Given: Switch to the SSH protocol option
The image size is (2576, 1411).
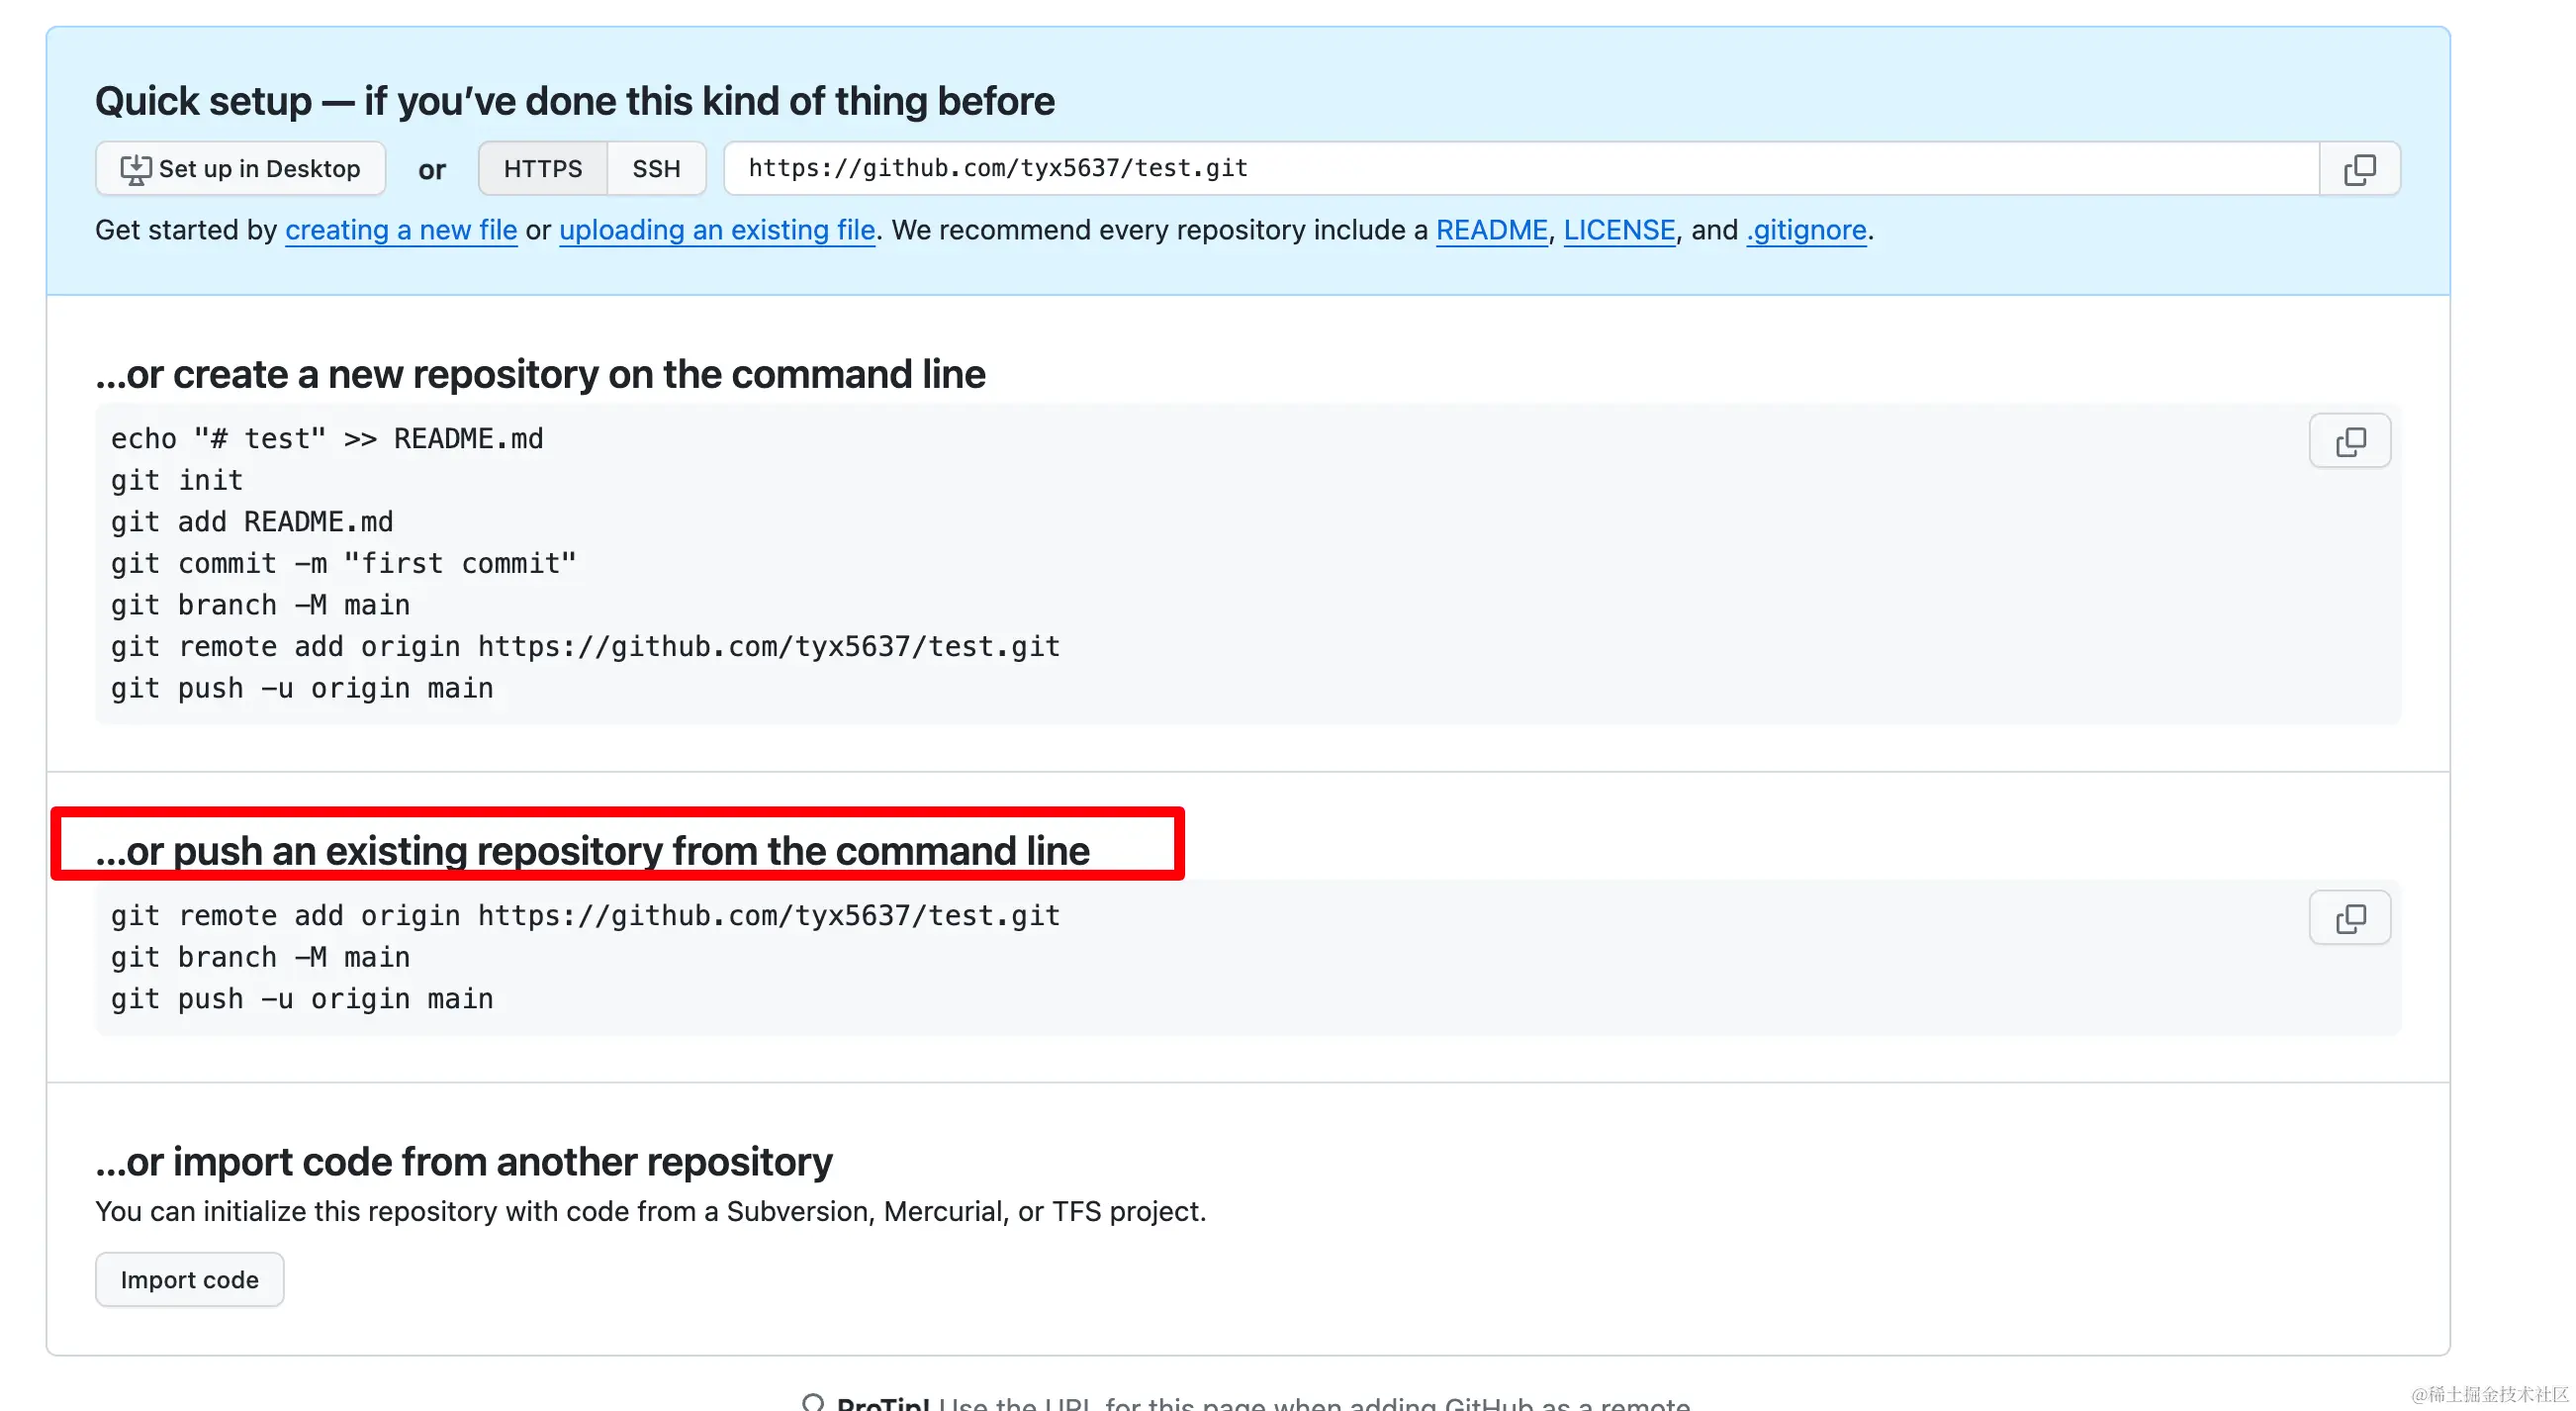Looking at the screenshot, I should coord(656,169).
